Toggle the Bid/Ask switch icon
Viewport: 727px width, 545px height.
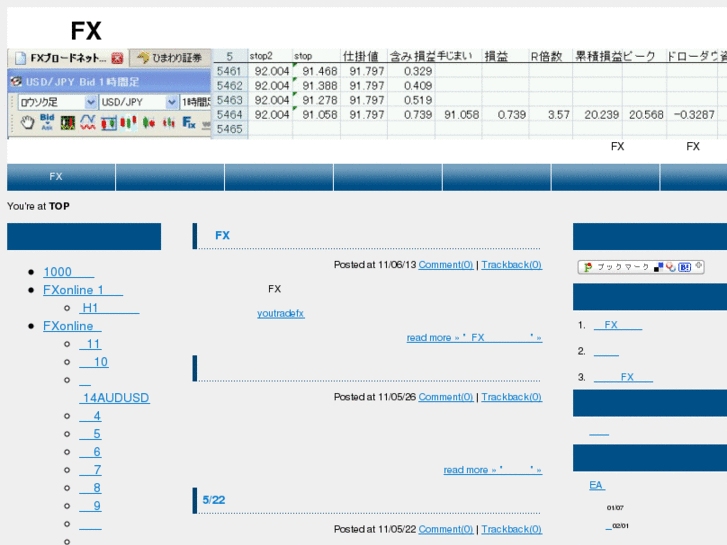47,122
